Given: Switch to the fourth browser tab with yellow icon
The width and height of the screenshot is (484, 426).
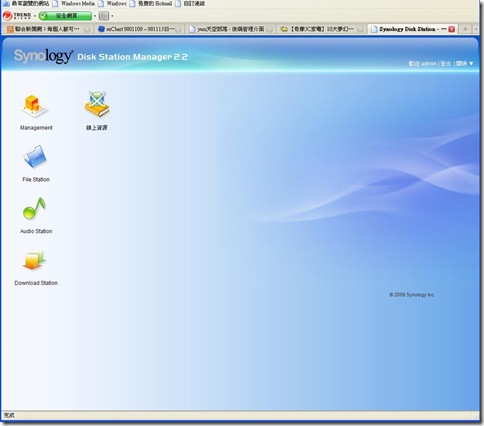Looking at the screenshot, I should pyautogui.click(x=321, y=29).
